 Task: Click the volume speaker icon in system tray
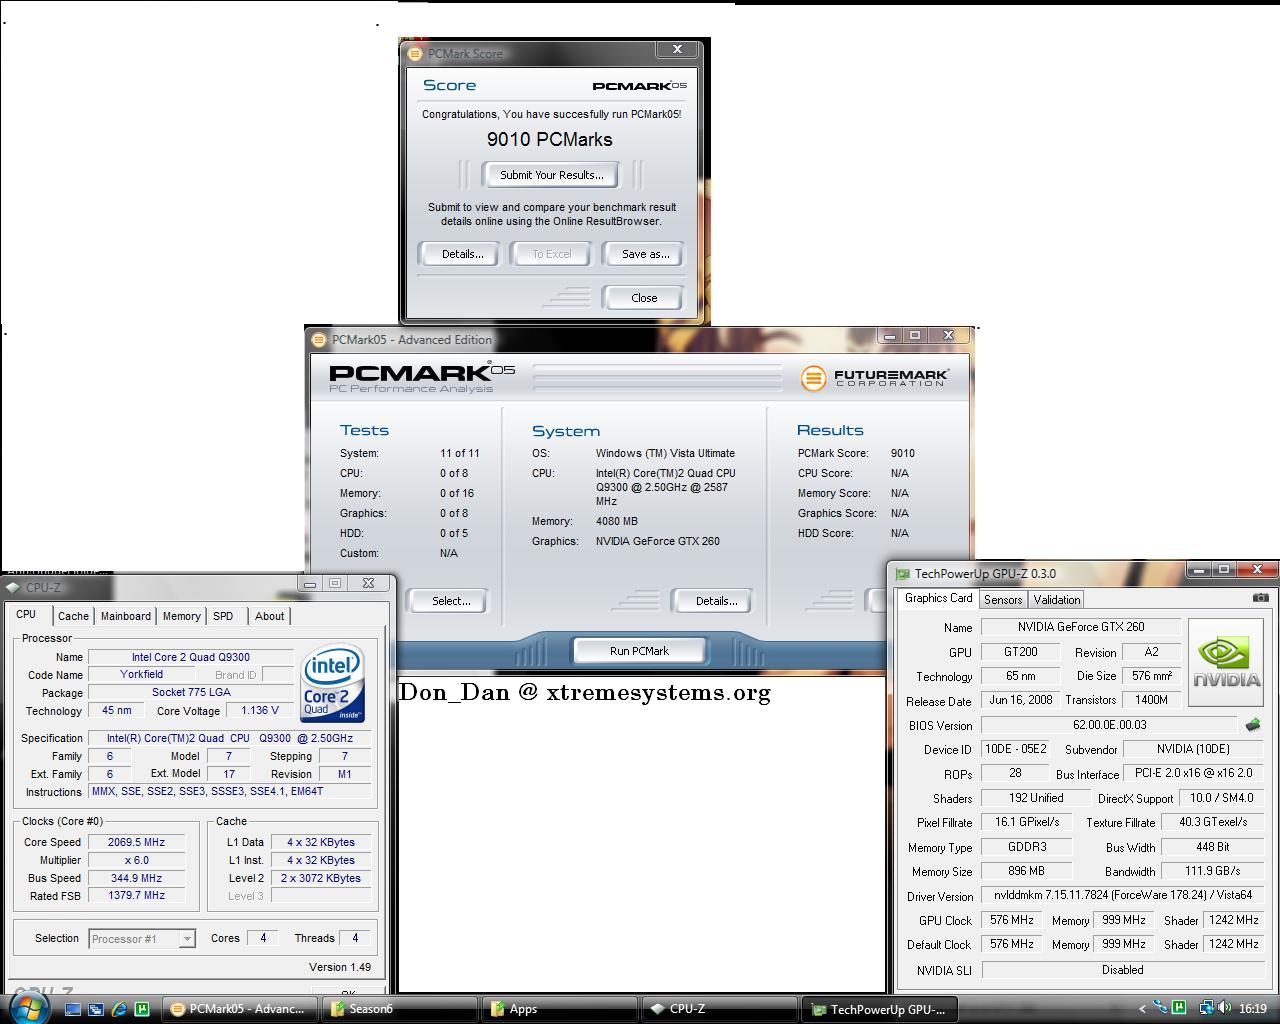[x=1225, y=1008]
